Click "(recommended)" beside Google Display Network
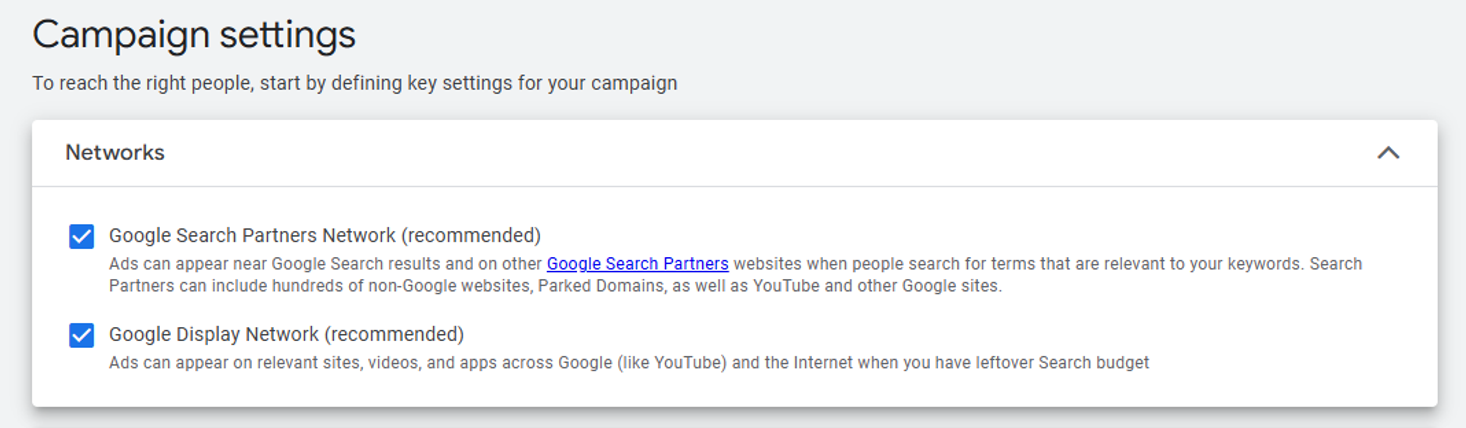Screen dimensions: 1466x428 [394, 334]
